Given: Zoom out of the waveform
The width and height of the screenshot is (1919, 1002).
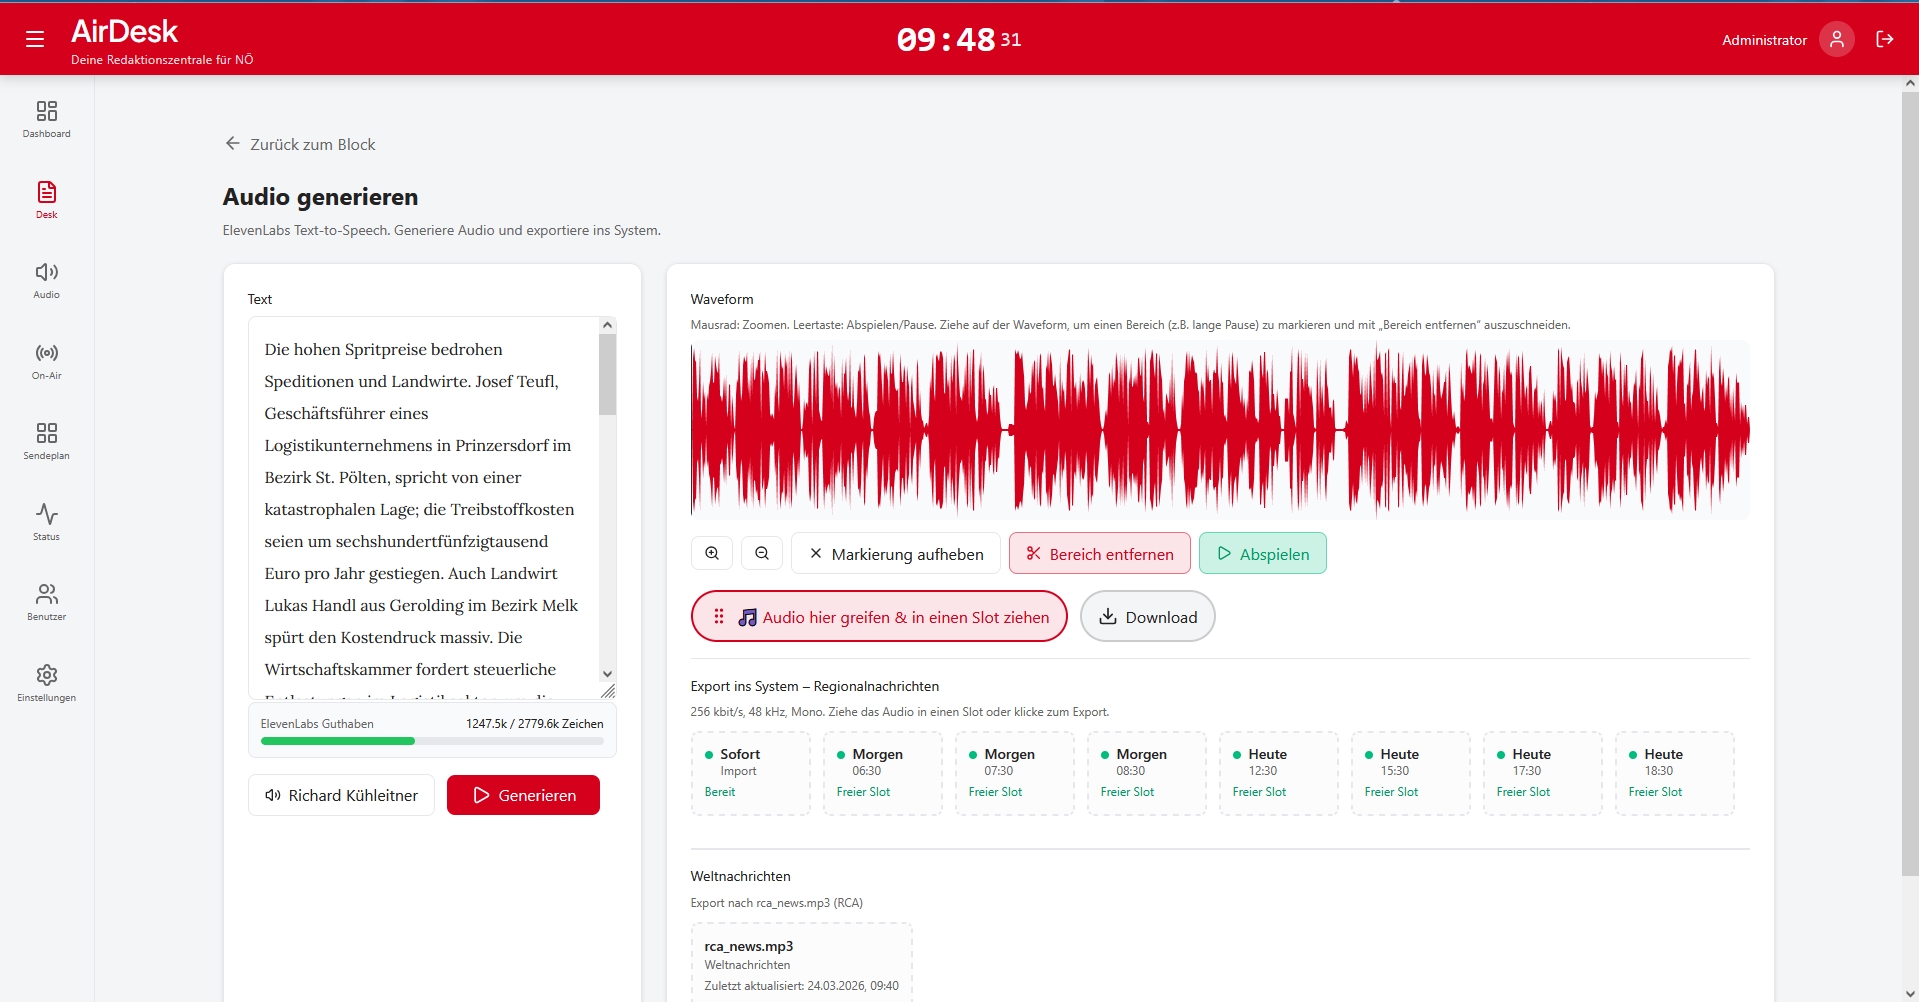Looking at the screenshot, I should (x=762, y=553).
